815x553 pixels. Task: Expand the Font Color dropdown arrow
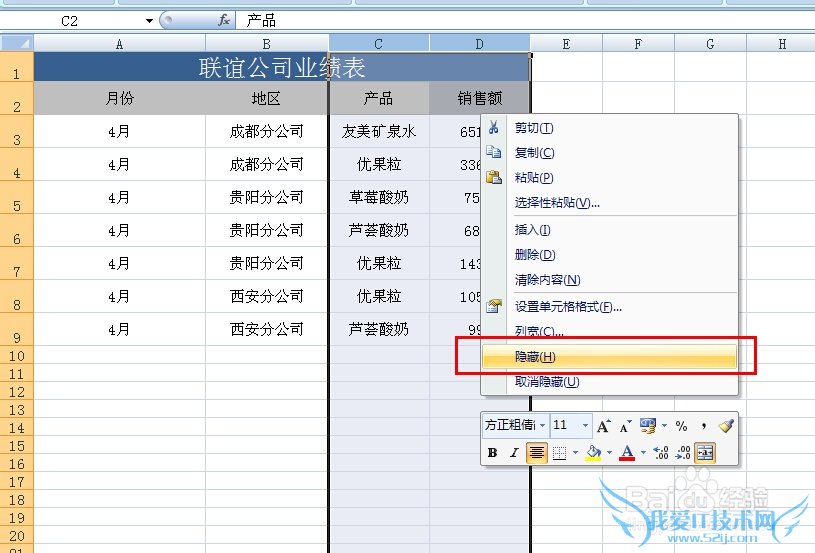[643, 453]
